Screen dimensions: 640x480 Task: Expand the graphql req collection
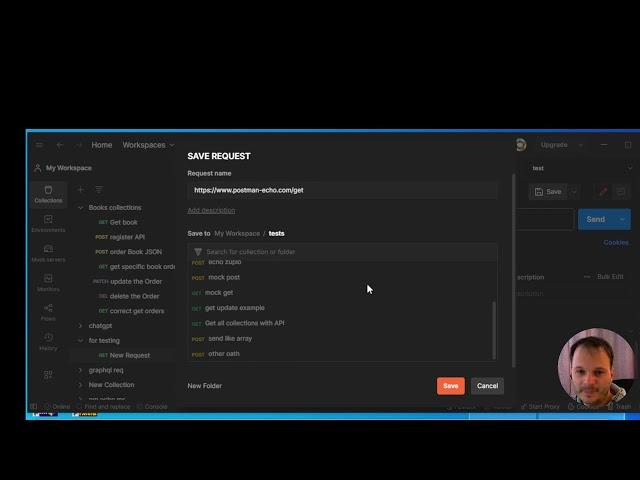pos(80,370)
